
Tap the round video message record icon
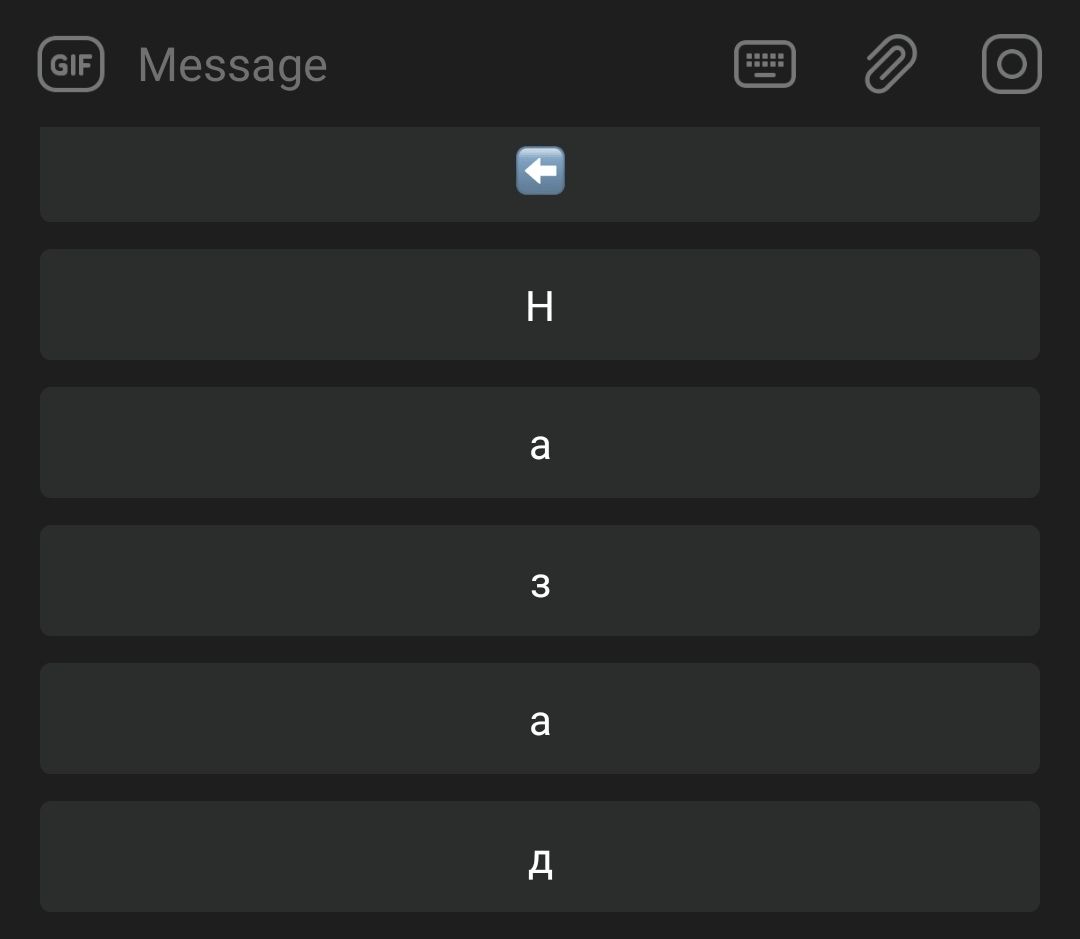pyautogui.click(x=1011, y=64)
